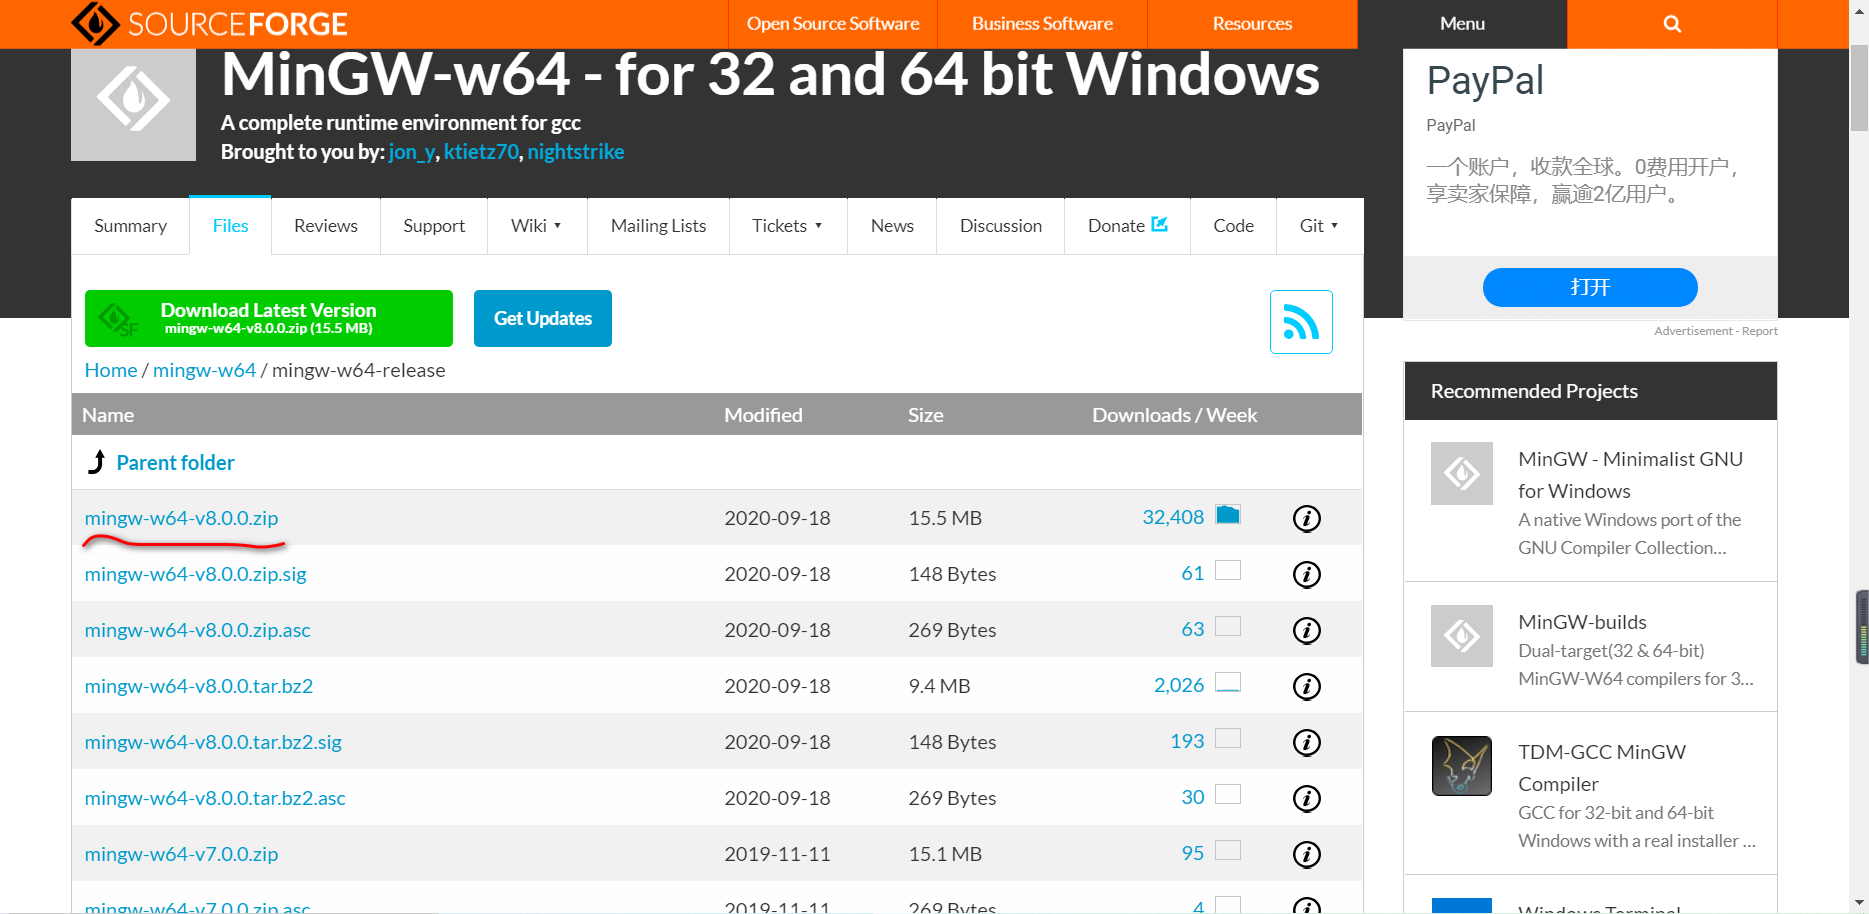Open the Discussion tab
Screen dimensions: 1869x914
1001,226
